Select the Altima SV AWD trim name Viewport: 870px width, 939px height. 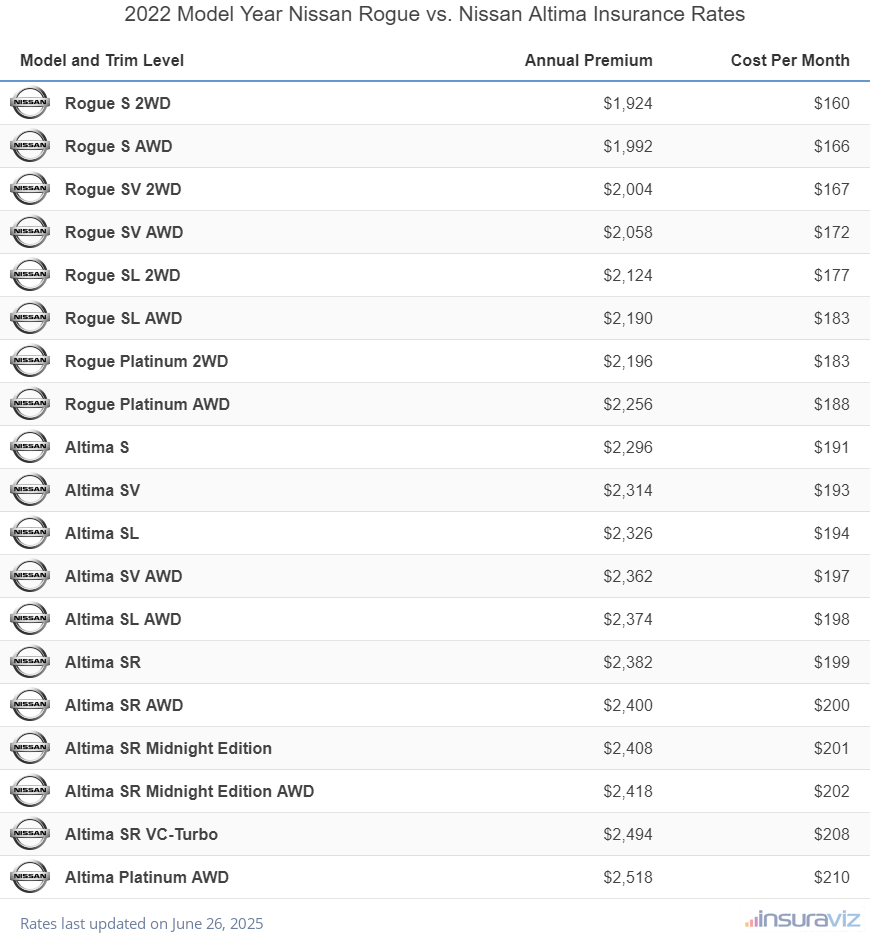(x=123, y=576)
